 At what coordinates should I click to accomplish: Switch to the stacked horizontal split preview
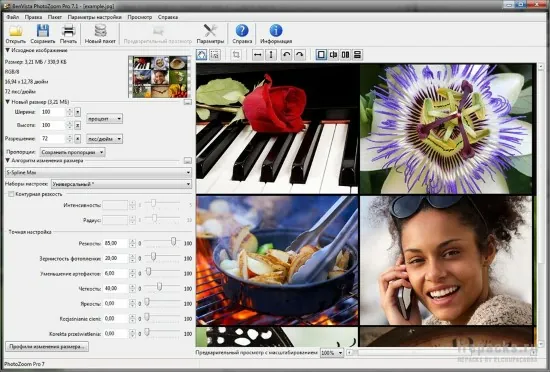point(357,55)
